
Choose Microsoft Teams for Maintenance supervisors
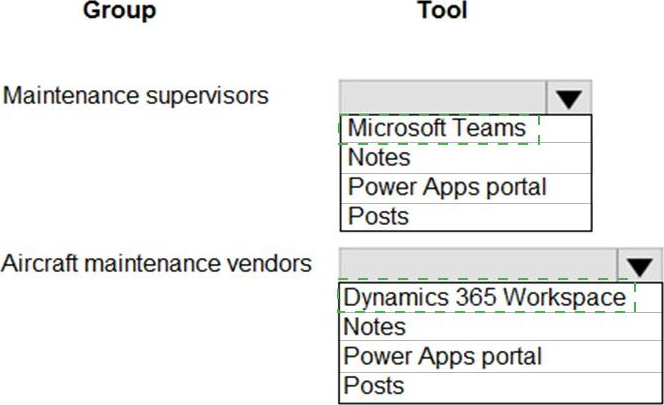437,129
